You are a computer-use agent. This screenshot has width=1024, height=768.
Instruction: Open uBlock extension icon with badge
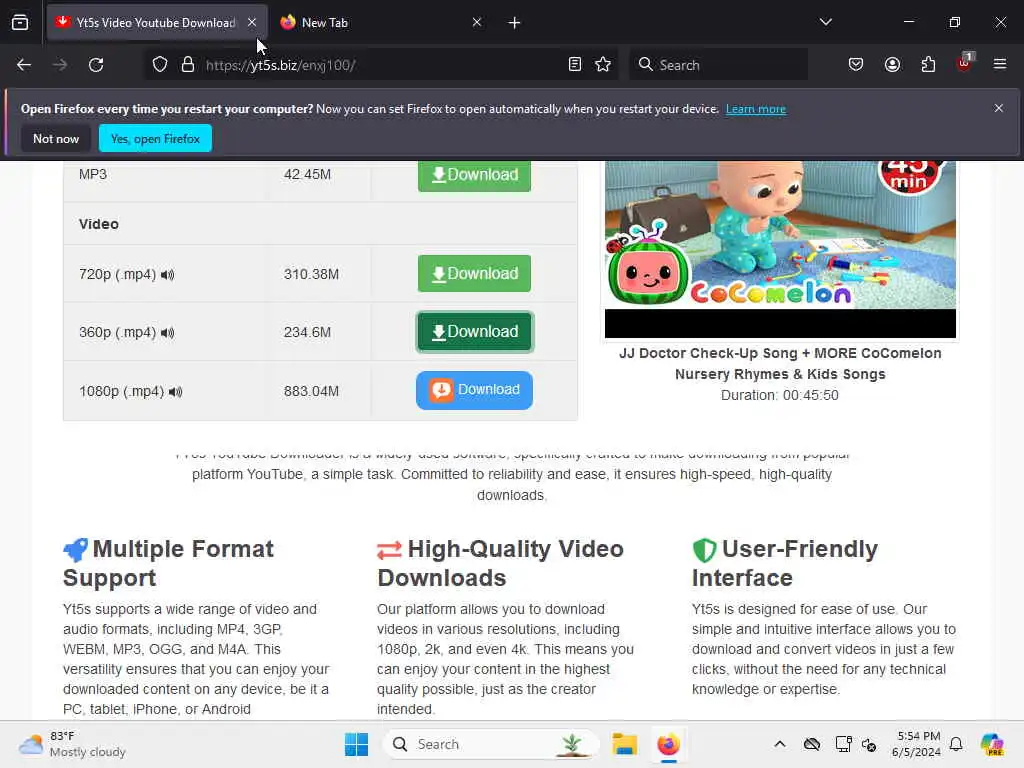pos(965,63)
